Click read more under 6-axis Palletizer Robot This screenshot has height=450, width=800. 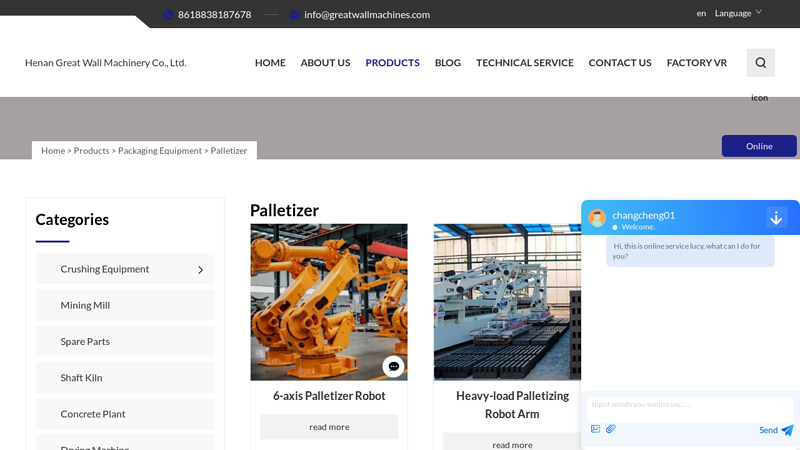pyautogui.click(x=329, y=427)
